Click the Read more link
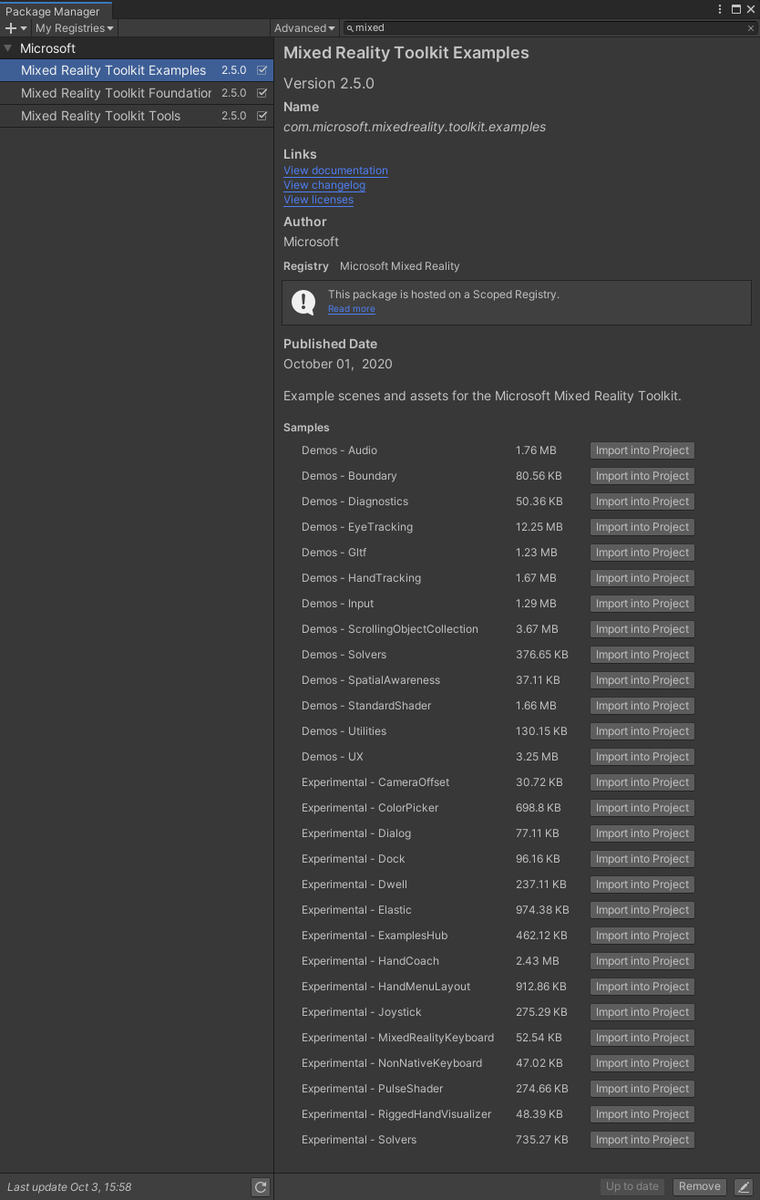This screenshot has width=760, height=1200. [x=352, y=309]
